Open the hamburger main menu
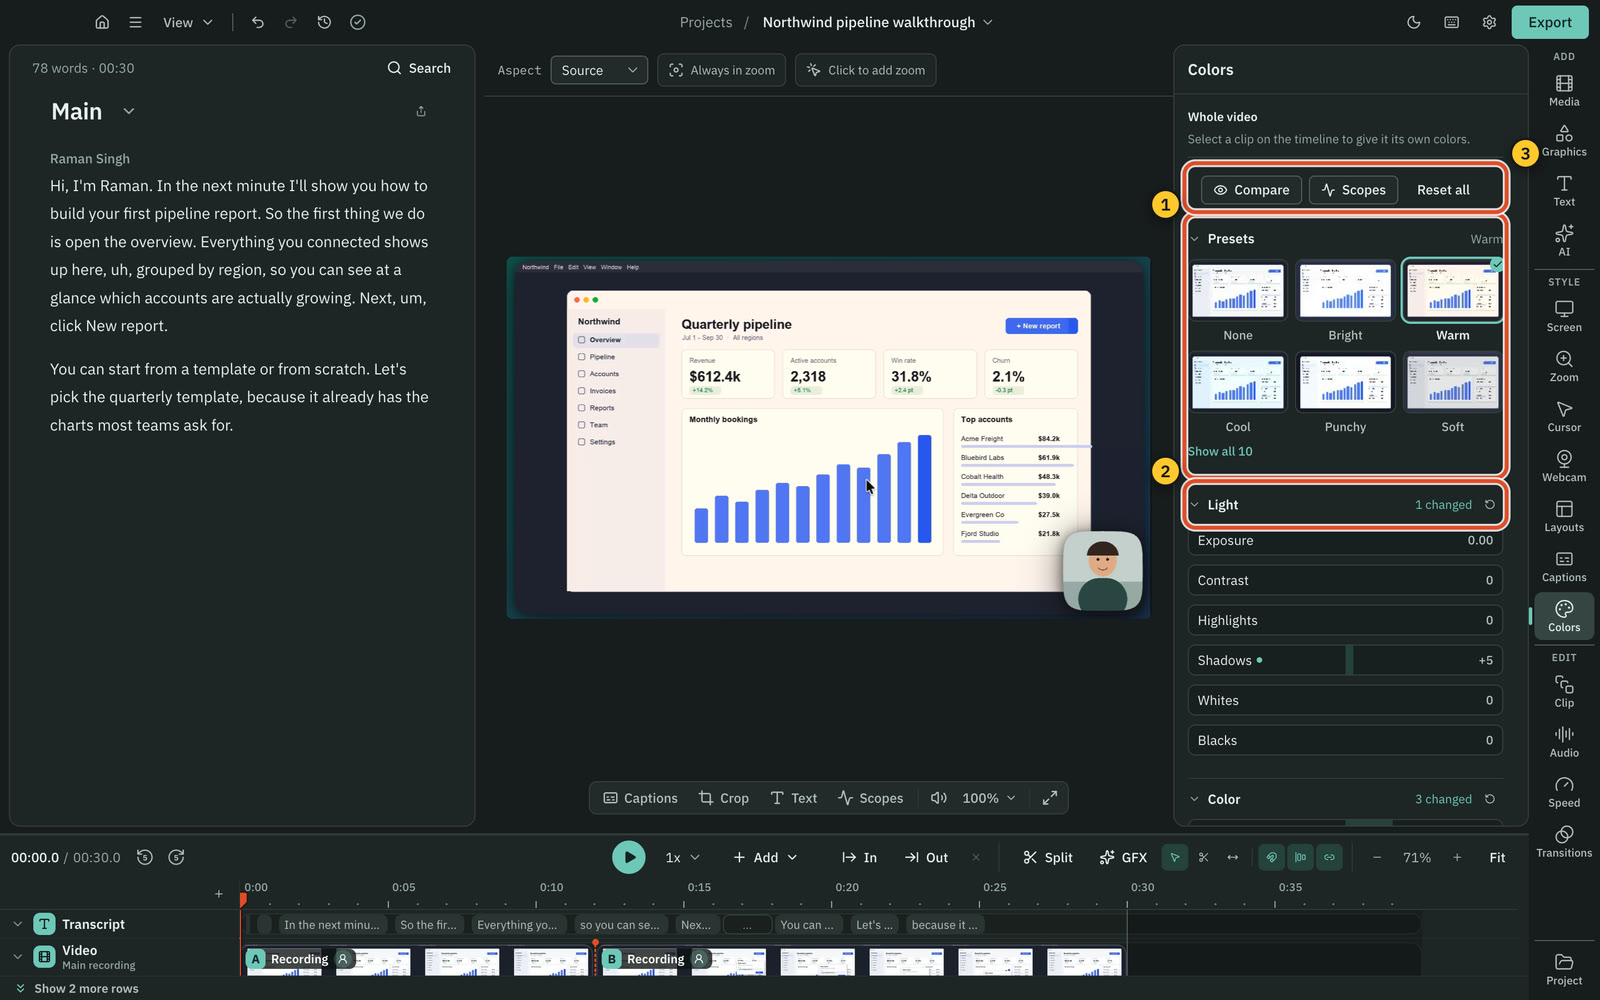Viewport: 1600px width, 1000px height. click(135, 22)
